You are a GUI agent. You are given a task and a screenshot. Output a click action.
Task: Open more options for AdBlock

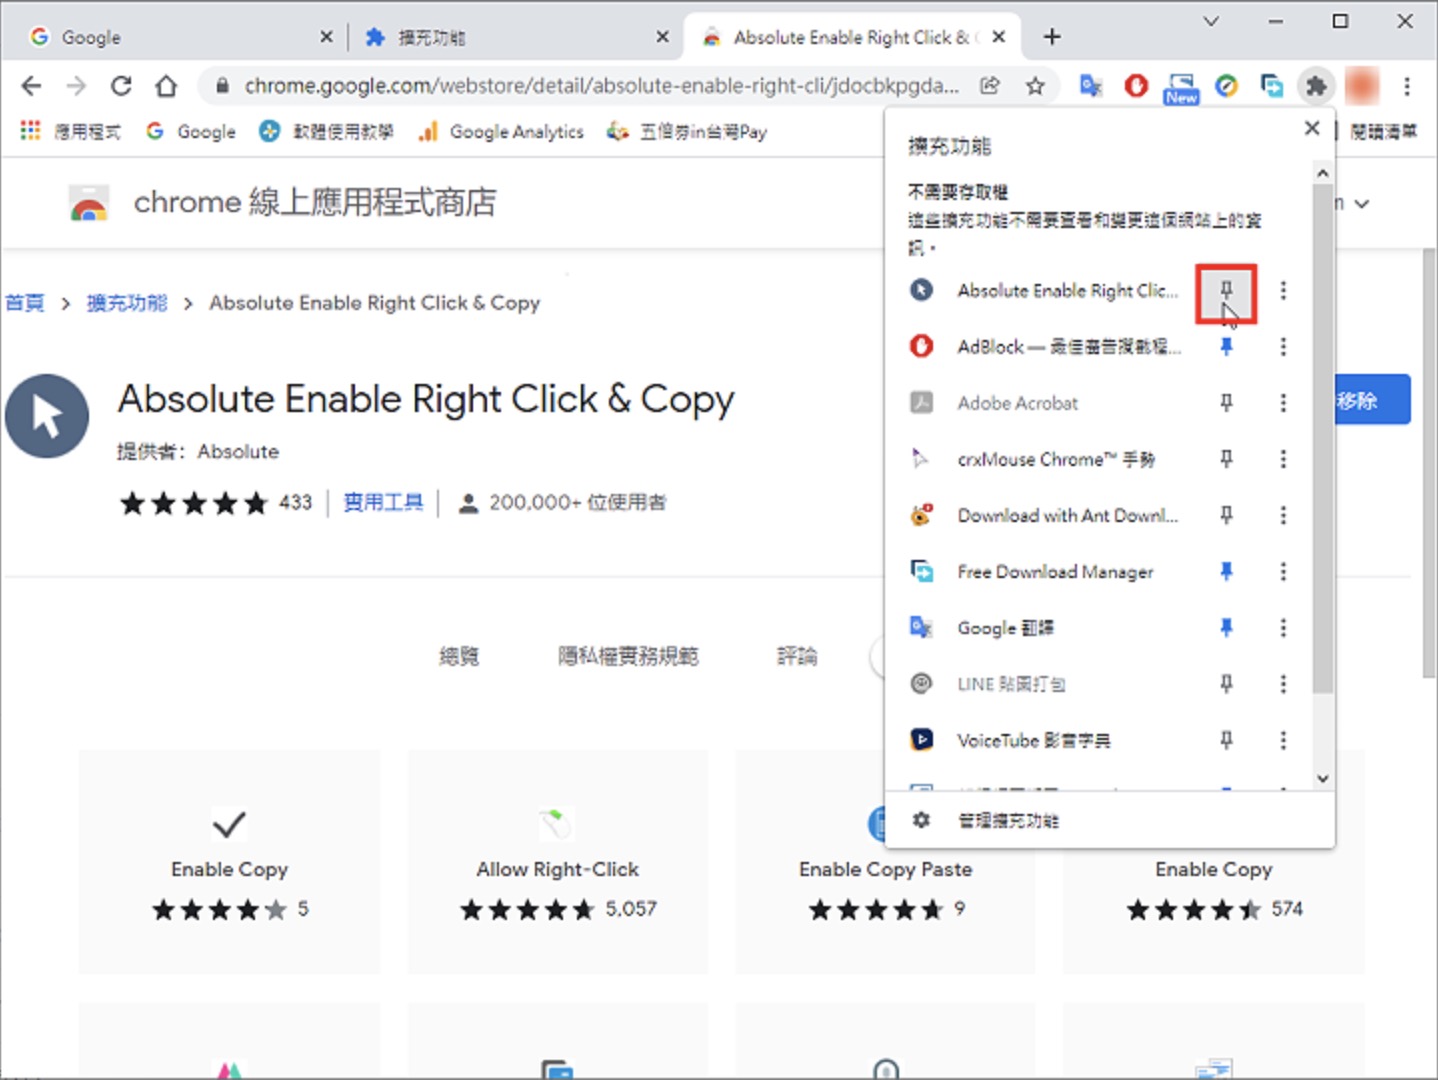1283,347
